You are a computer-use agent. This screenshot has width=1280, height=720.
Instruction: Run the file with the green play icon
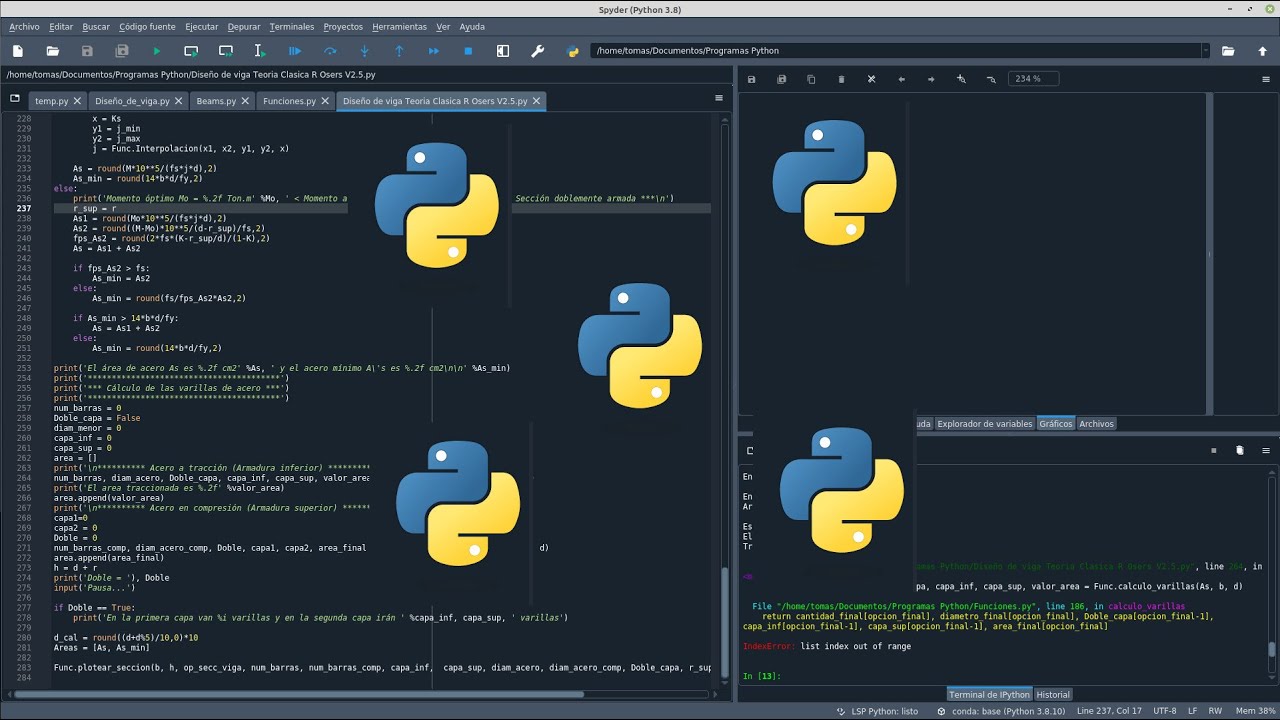[x=156, y=51]
